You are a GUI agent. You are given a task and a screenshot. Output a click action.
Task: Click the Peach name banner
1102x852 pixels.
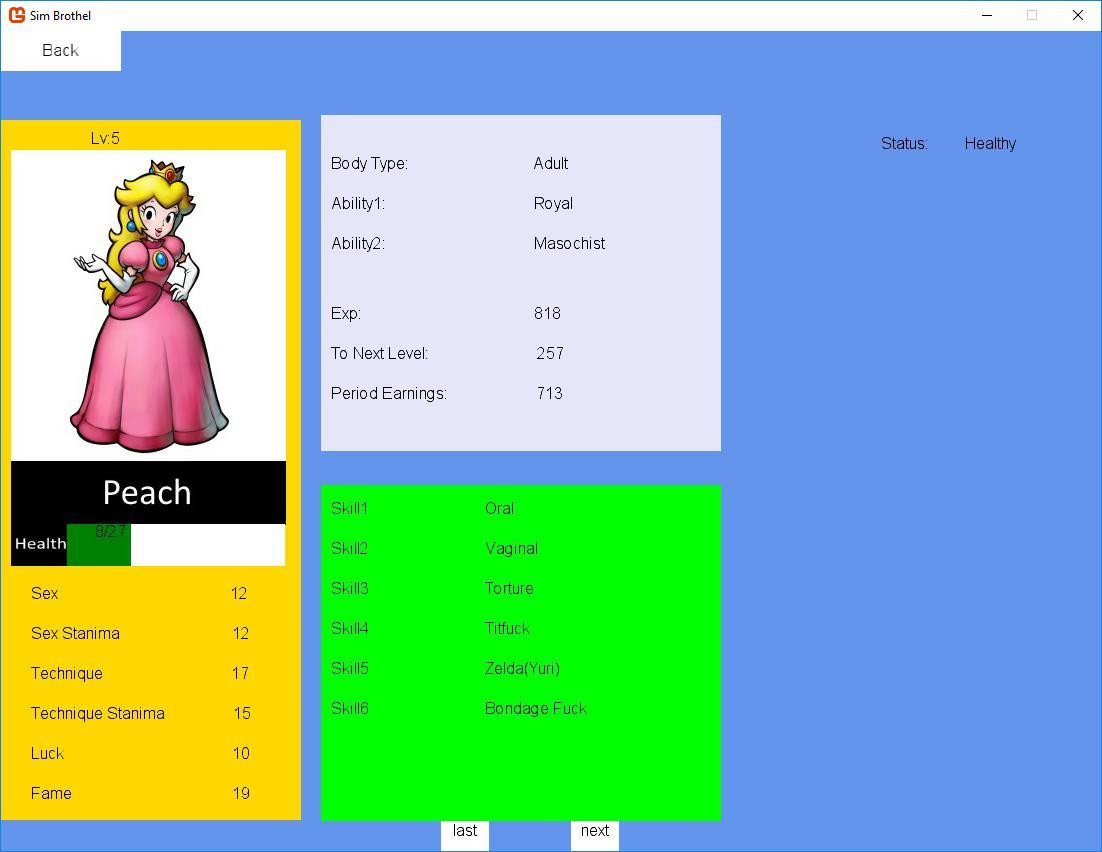tap(148, 493)
